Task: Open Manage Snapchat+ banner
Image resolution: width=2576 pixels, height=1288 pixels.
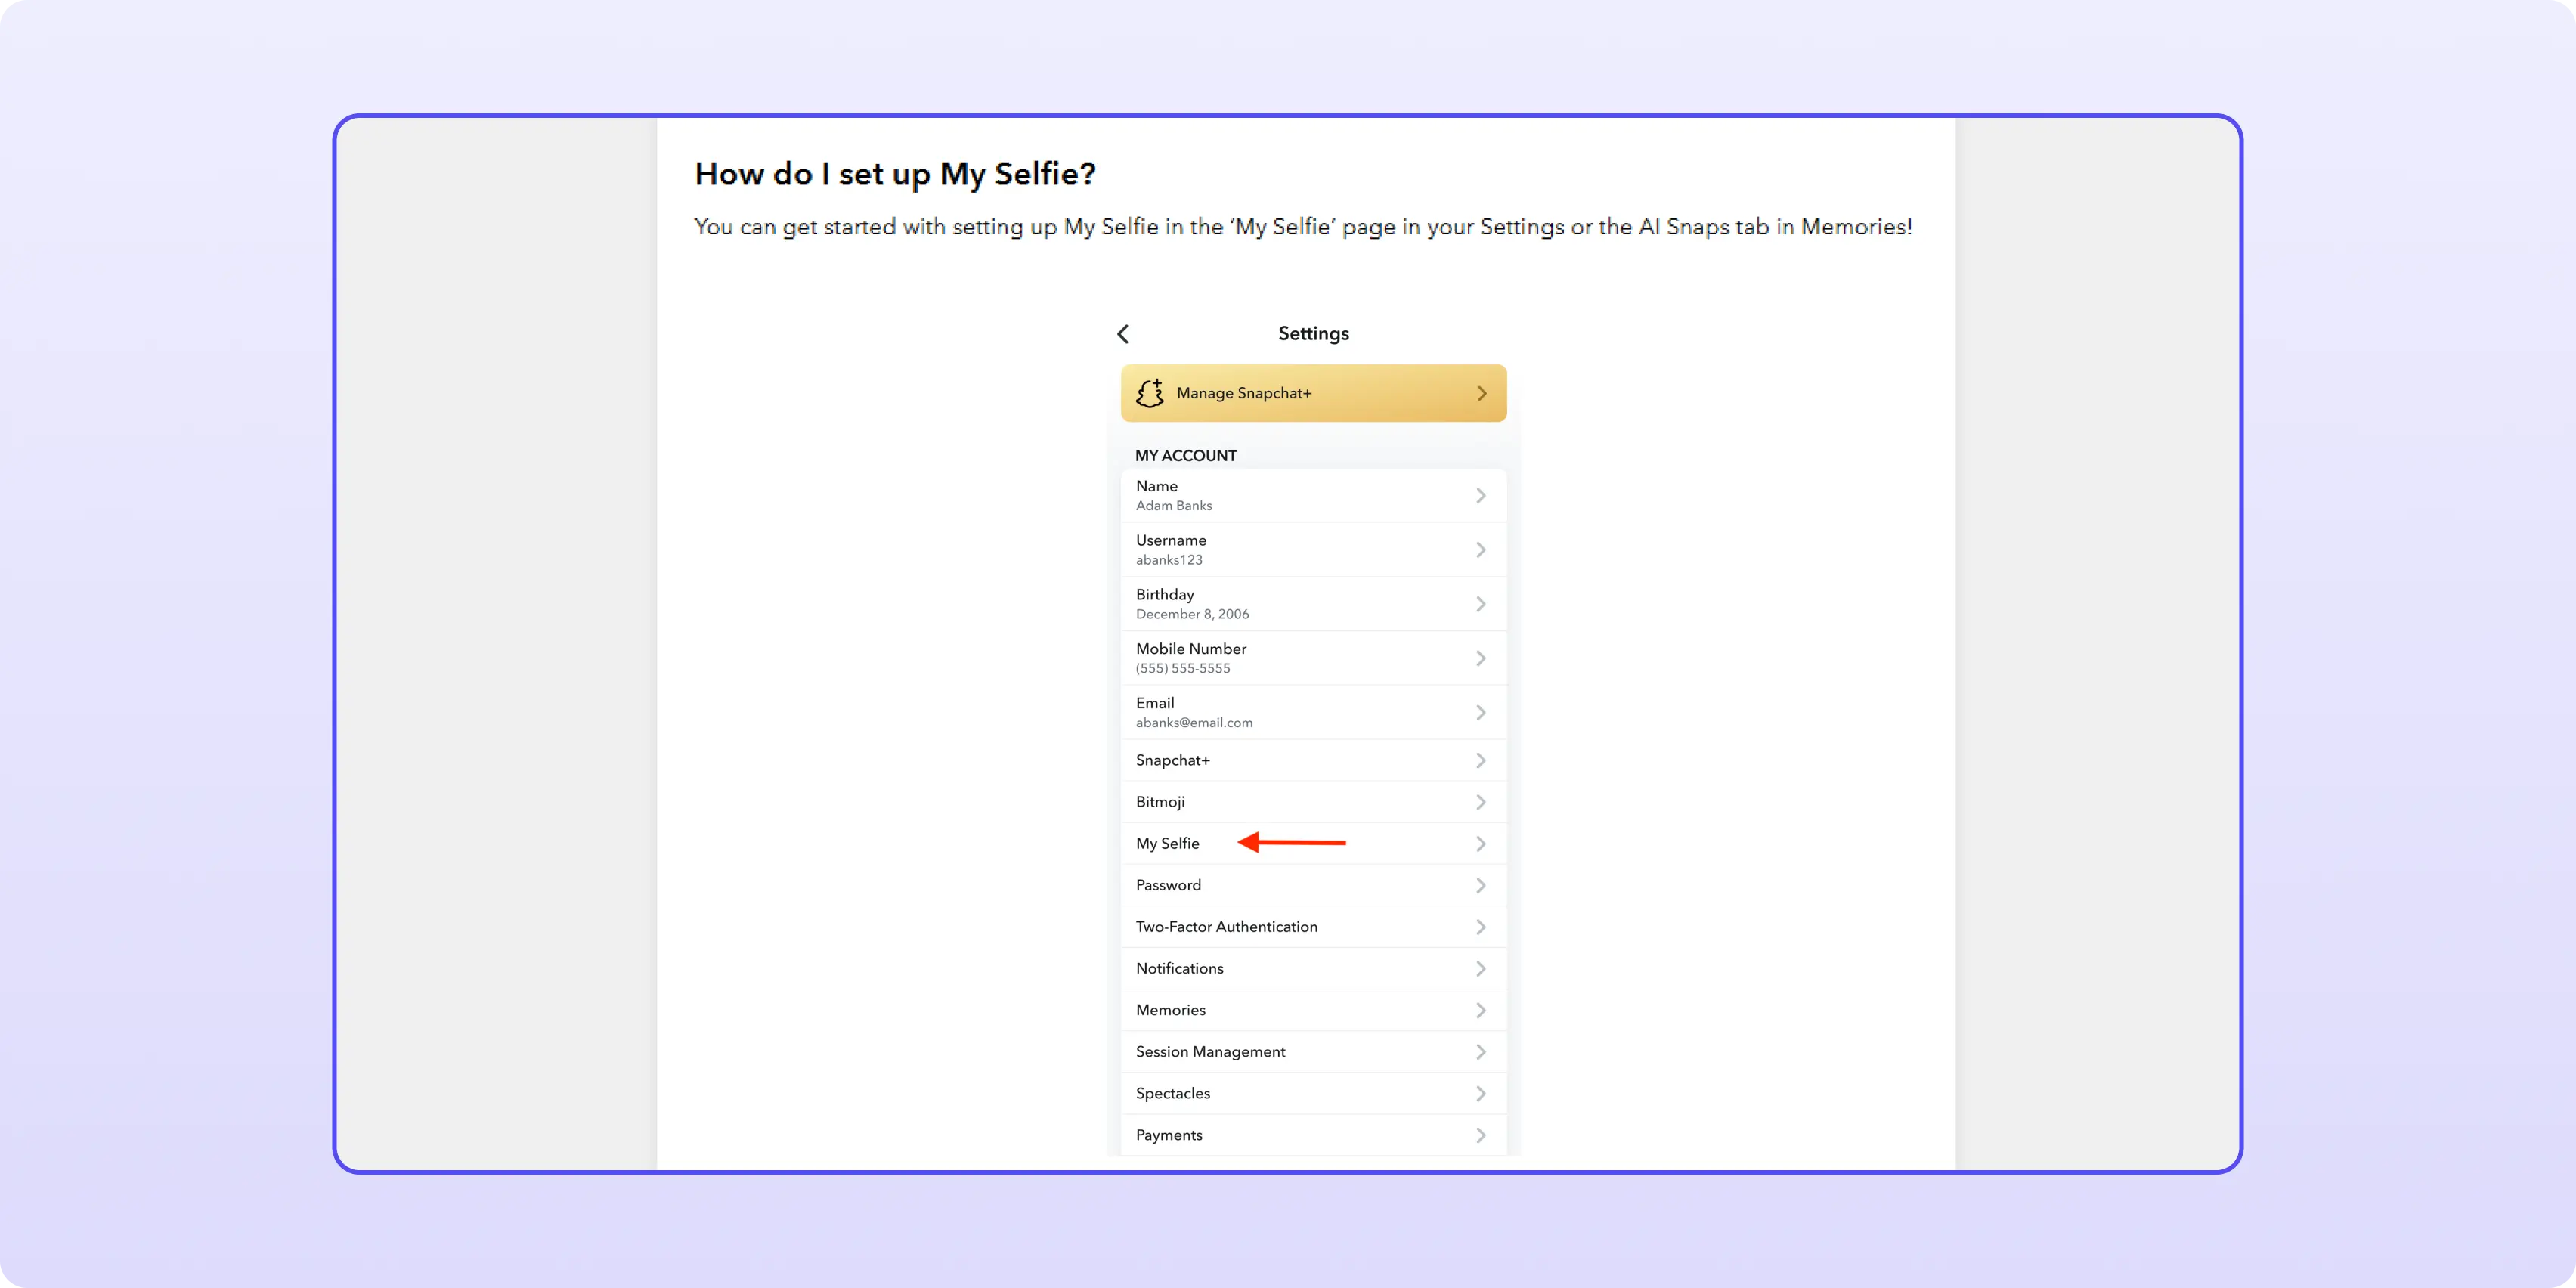Action: pyautogui.click(x=1313, y=393)
